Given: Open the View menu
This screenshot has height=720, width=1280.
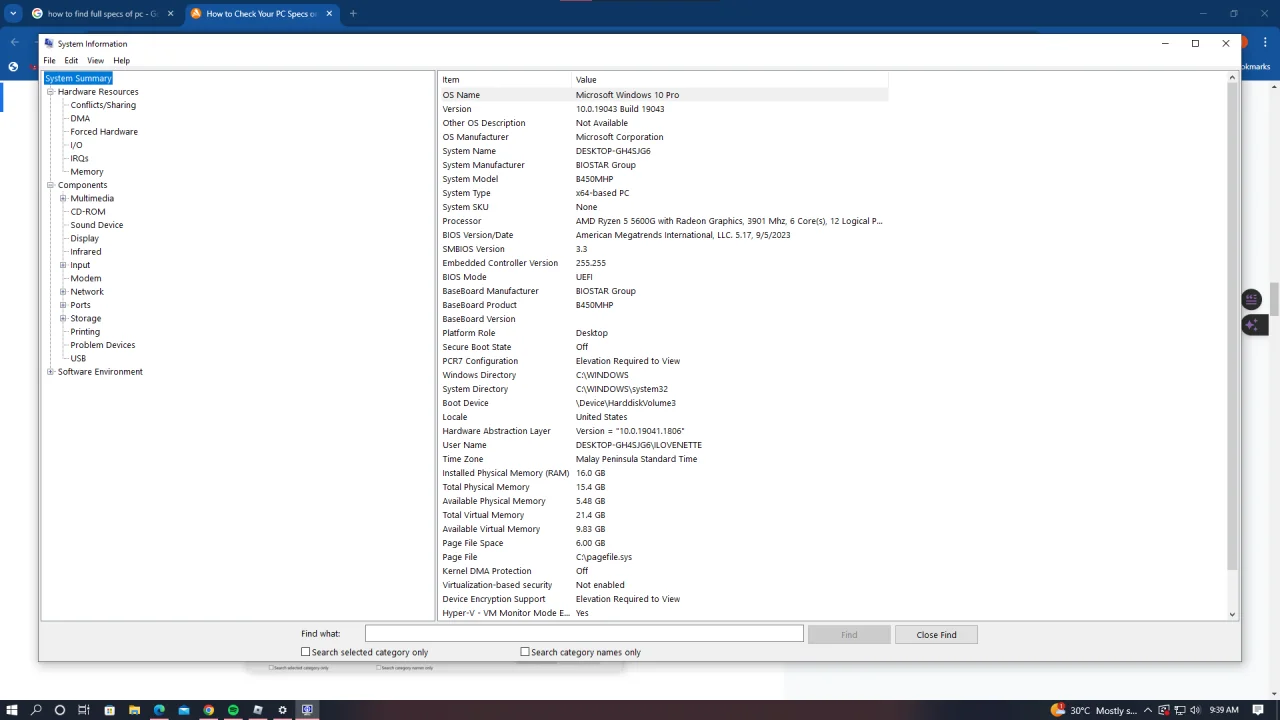Looking at the screenshot, I should point(95,61).
